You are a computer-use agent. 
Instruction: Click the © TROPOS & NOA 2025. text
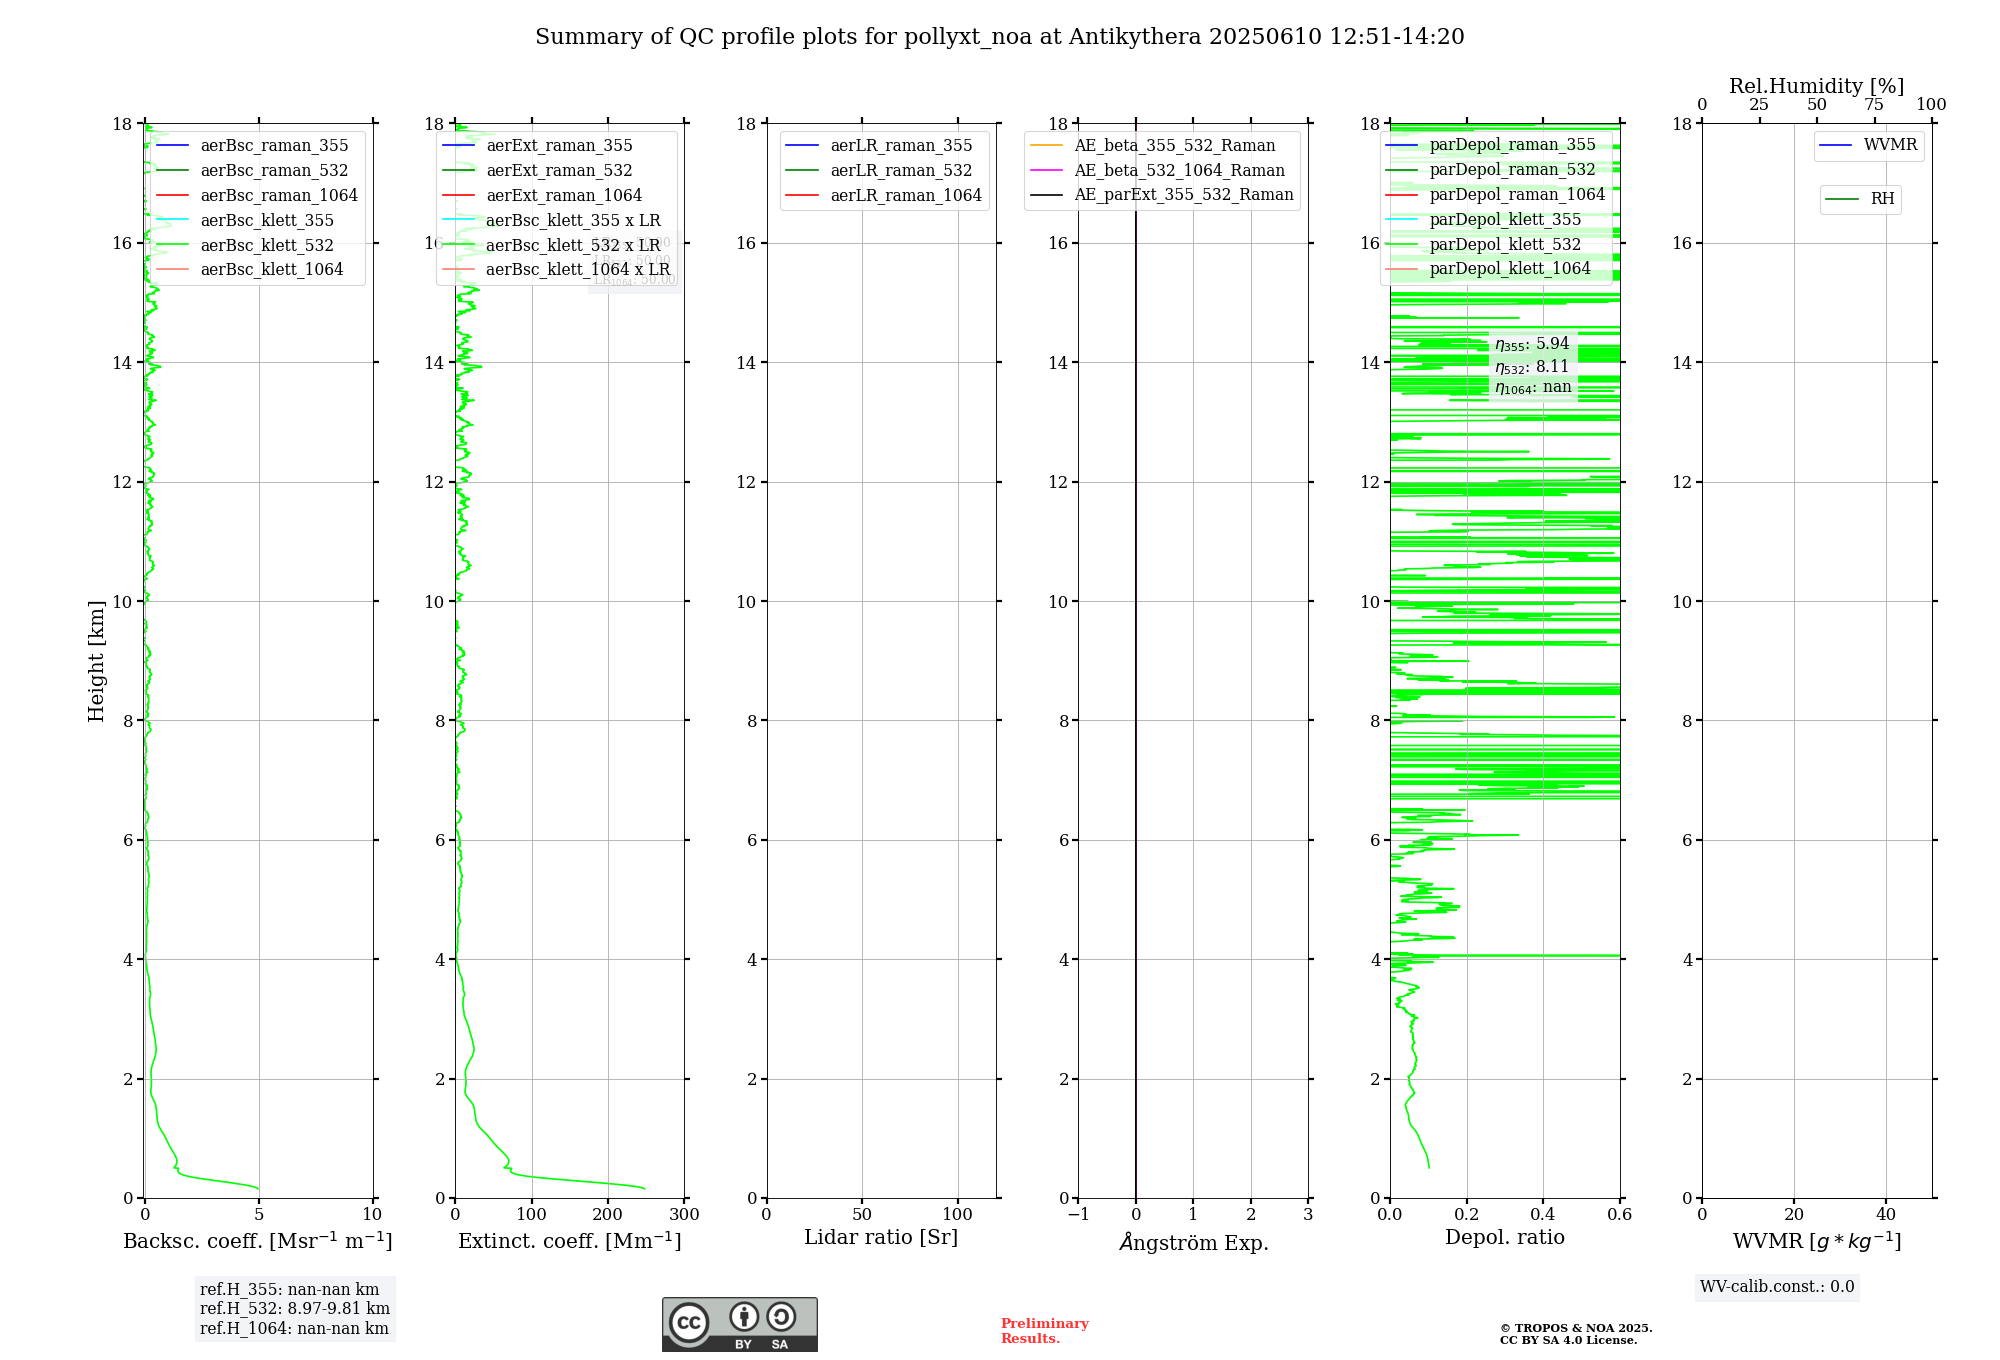(1576, 1328)
